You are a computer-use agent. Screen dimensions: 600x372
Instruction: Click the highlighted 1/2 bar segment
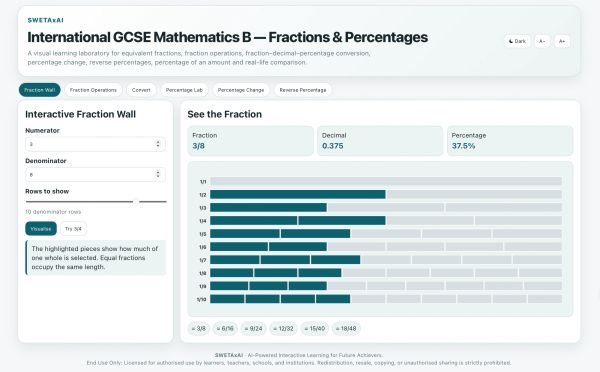298,194
